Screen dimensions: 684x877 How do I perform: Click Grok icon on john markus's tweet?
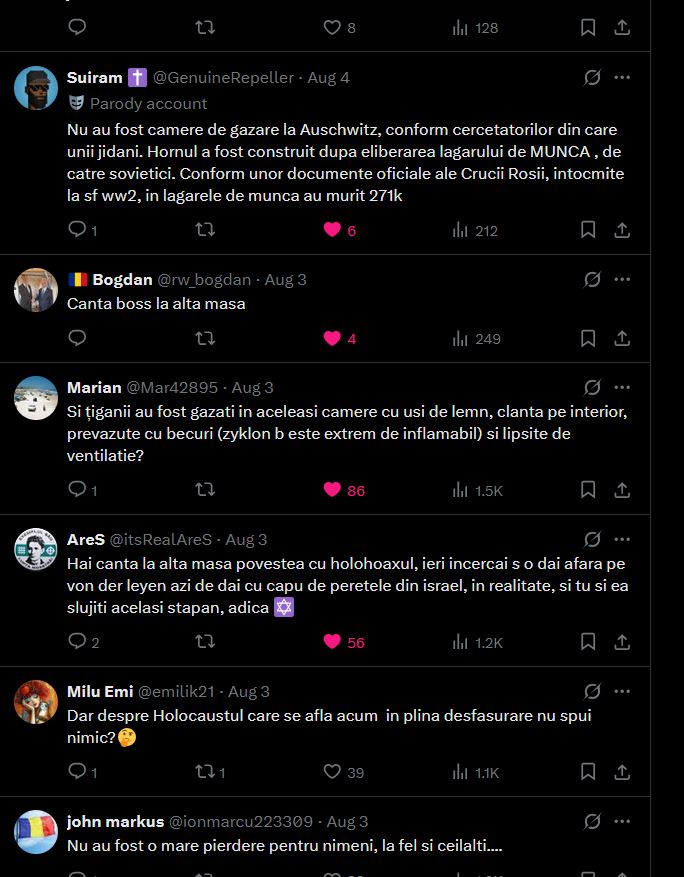tap(592, 821)
